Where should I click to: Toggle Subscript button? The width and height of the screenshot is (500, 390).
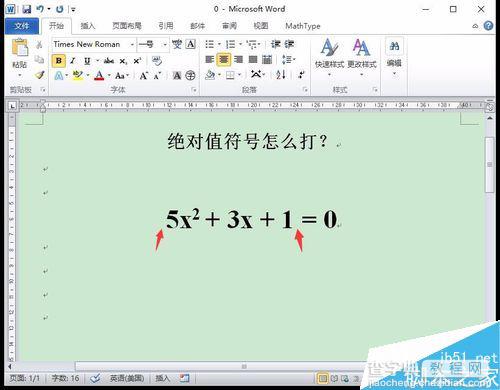point(123,61)
